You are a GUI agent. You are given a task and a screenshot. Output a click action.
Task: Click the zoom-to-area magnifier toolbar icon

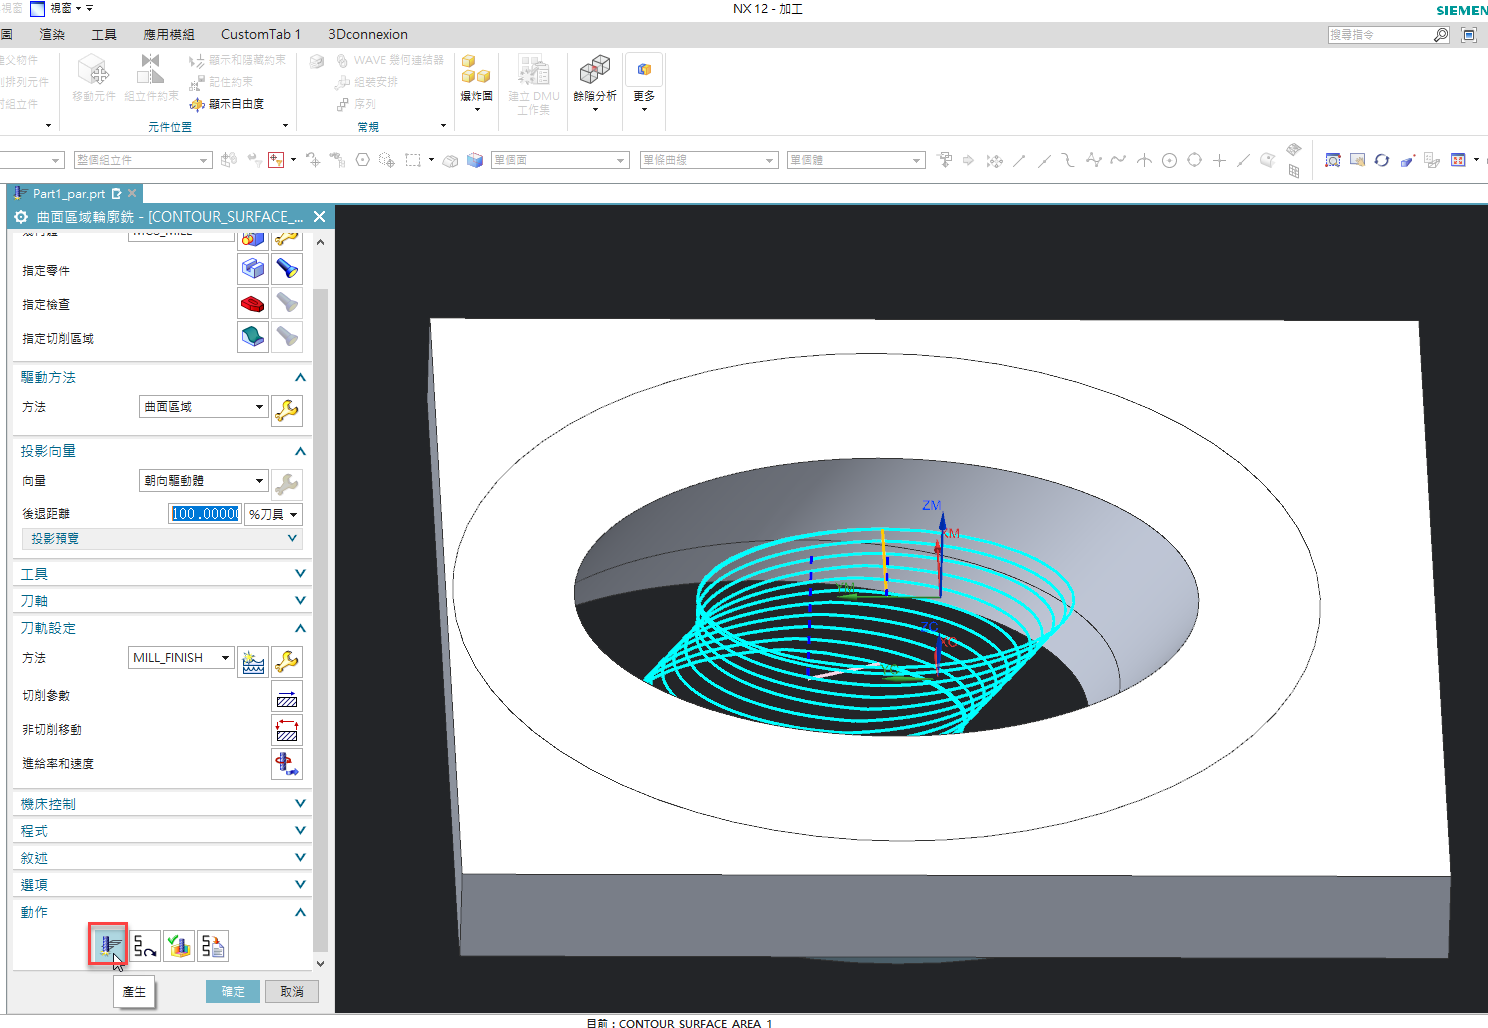[1332, 160]
